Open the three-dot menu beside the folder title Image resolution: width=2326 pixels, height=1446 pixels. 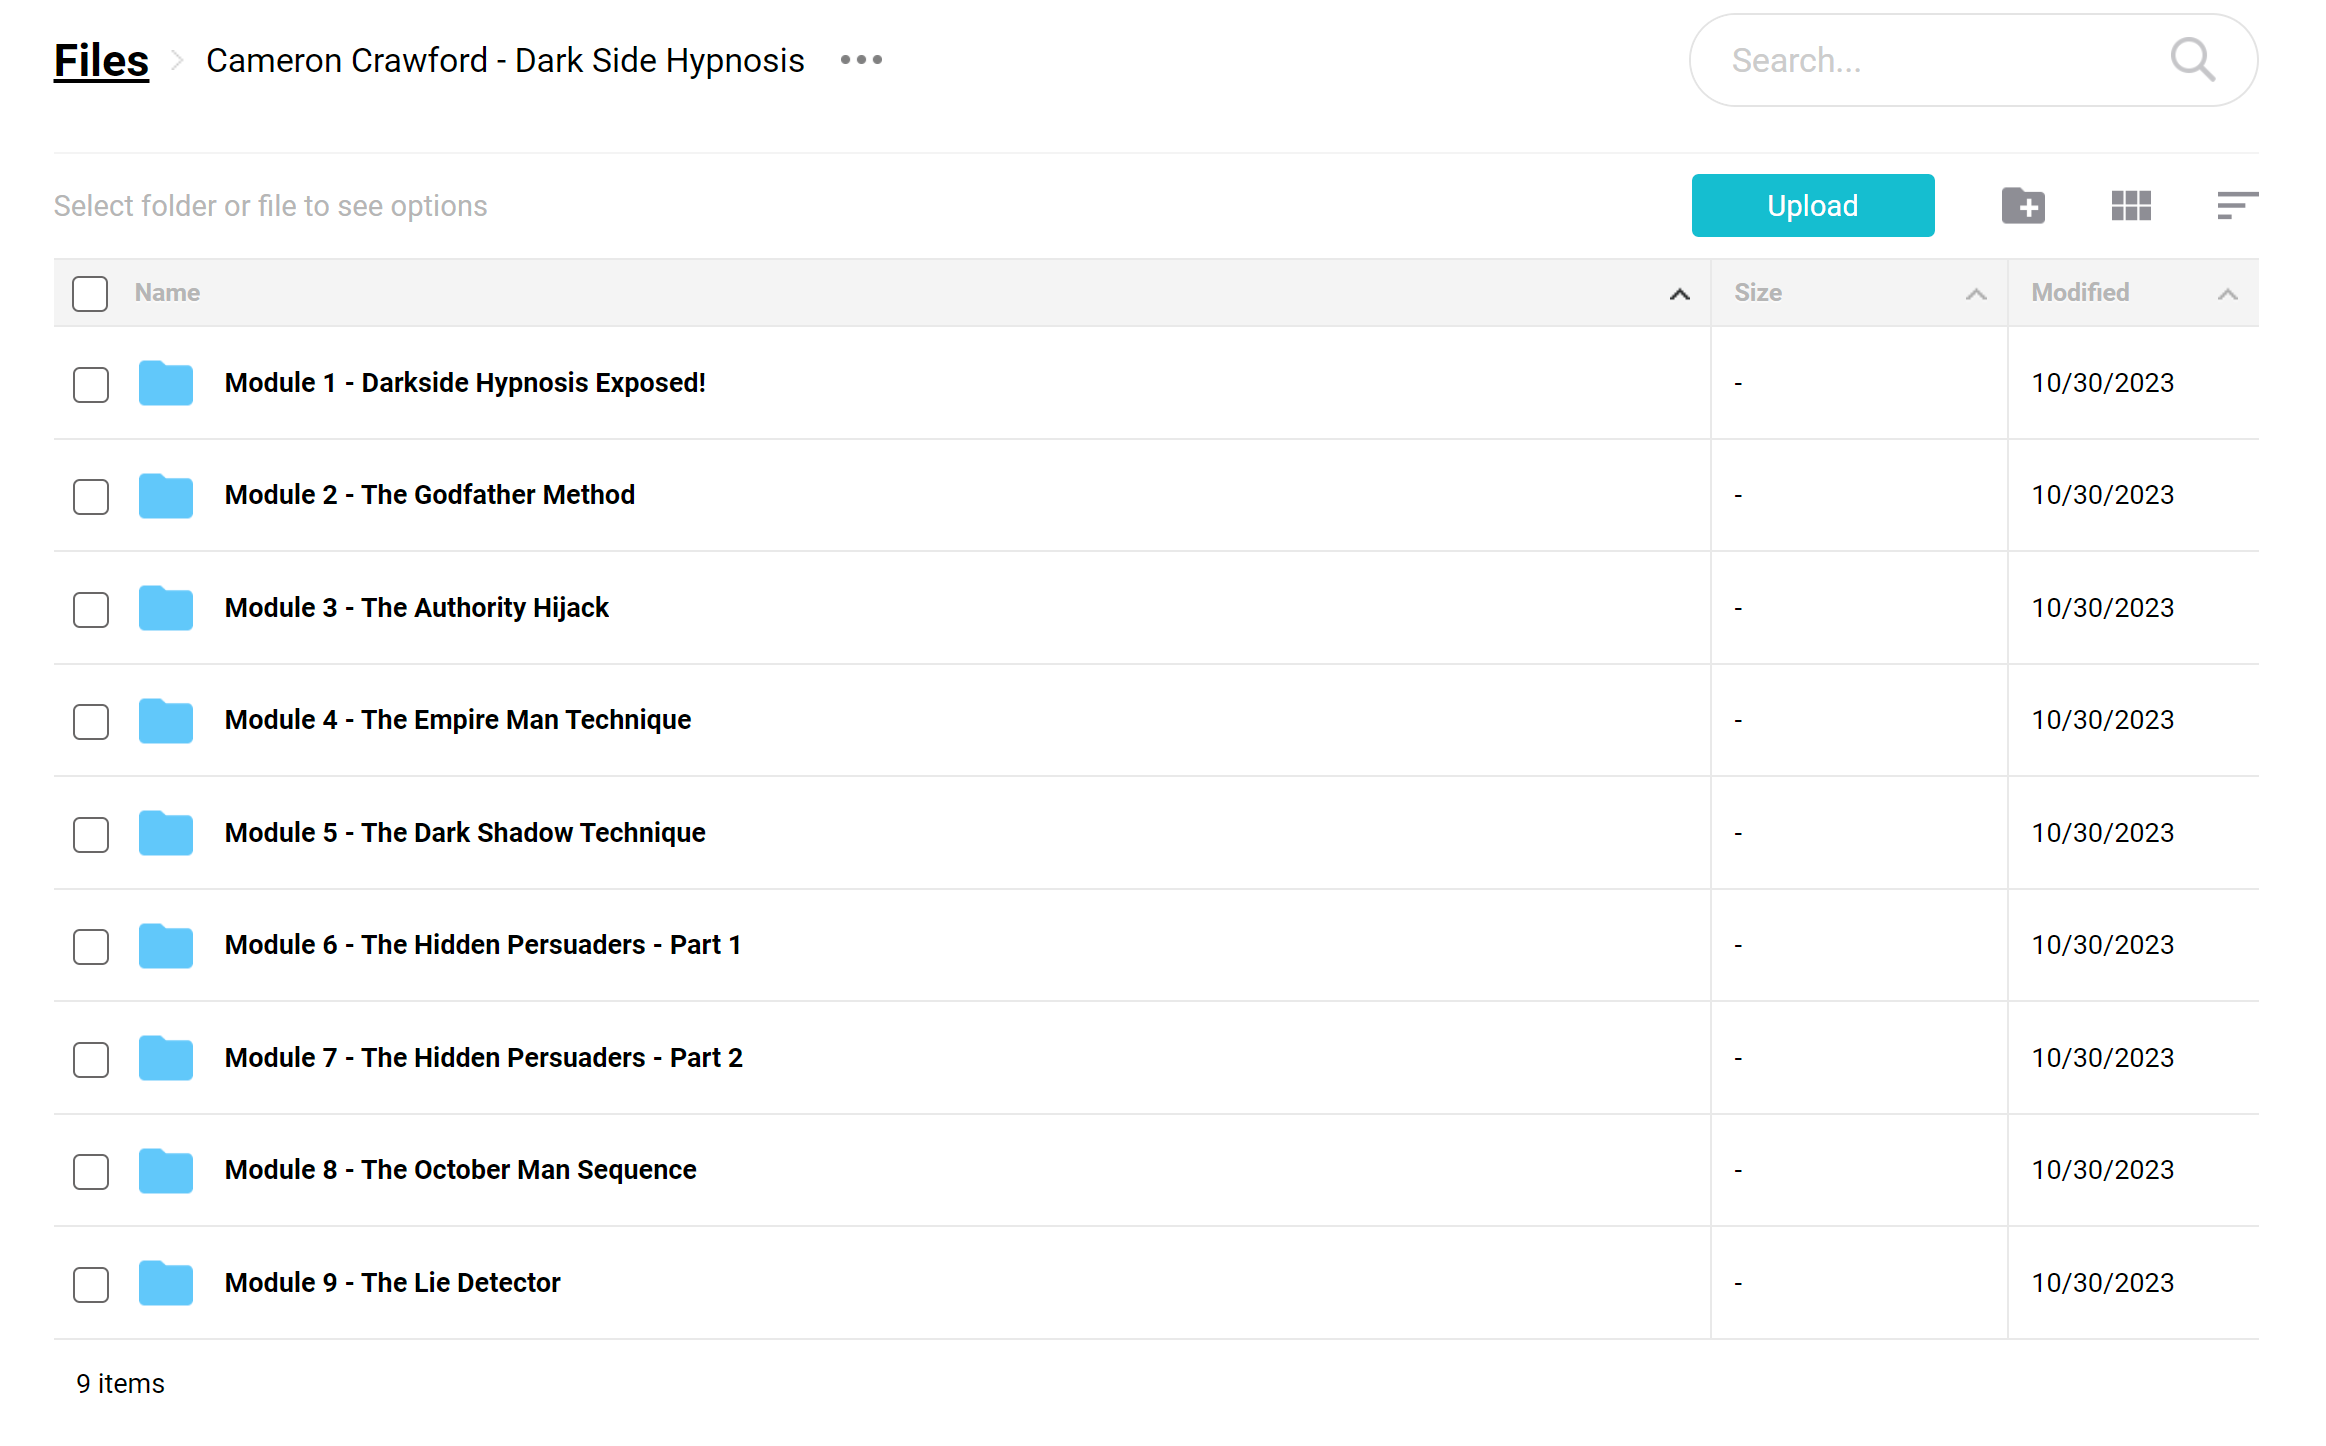[x=861, y=60]
